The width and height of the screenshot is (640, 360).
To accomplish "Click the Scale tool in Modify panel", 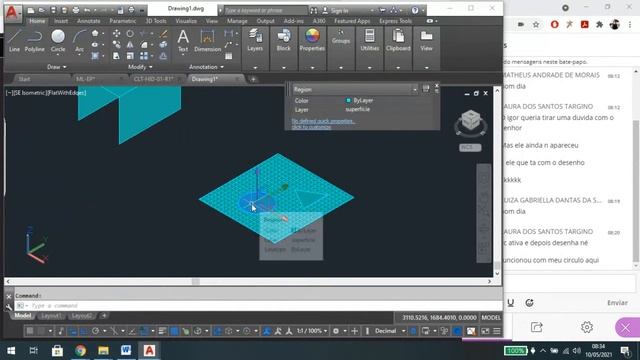I will pos(130,56).
